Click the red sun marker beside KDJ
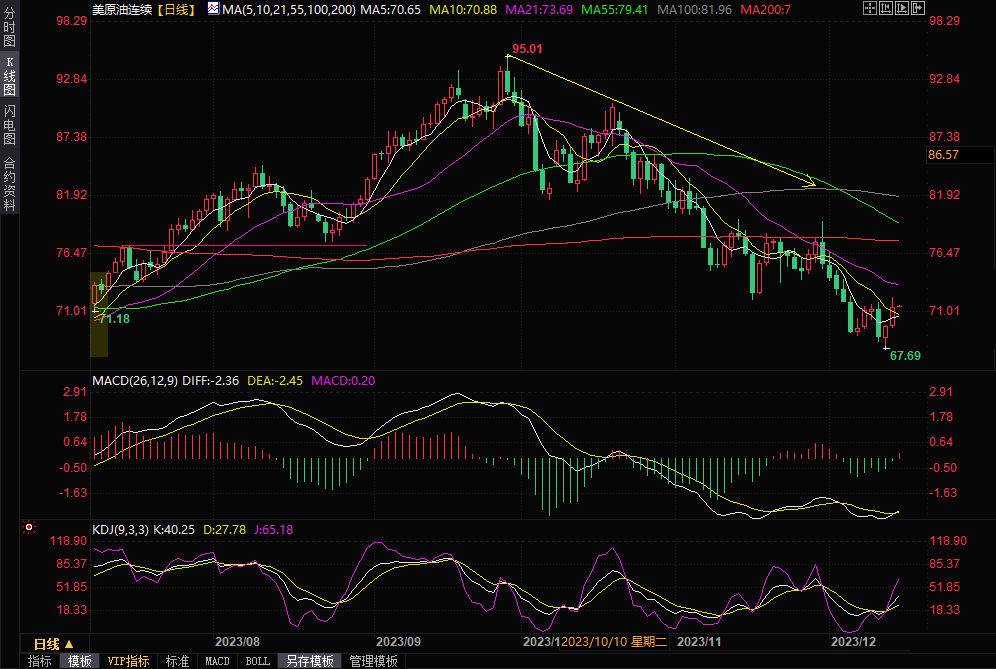Image resolution: width=996 pixels, height=669 pixels. (28, 527)
